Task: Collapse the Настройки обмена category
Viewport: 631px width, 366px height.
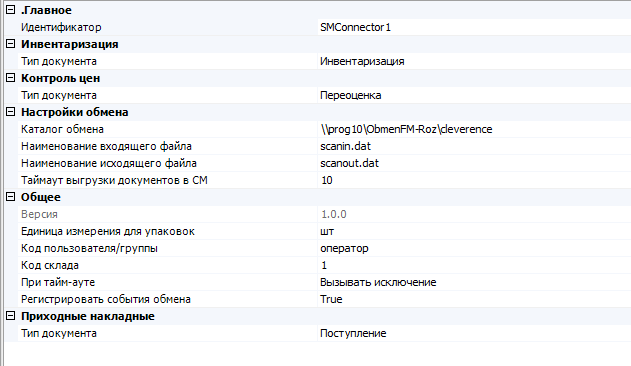Action: [x=10, y=112]
